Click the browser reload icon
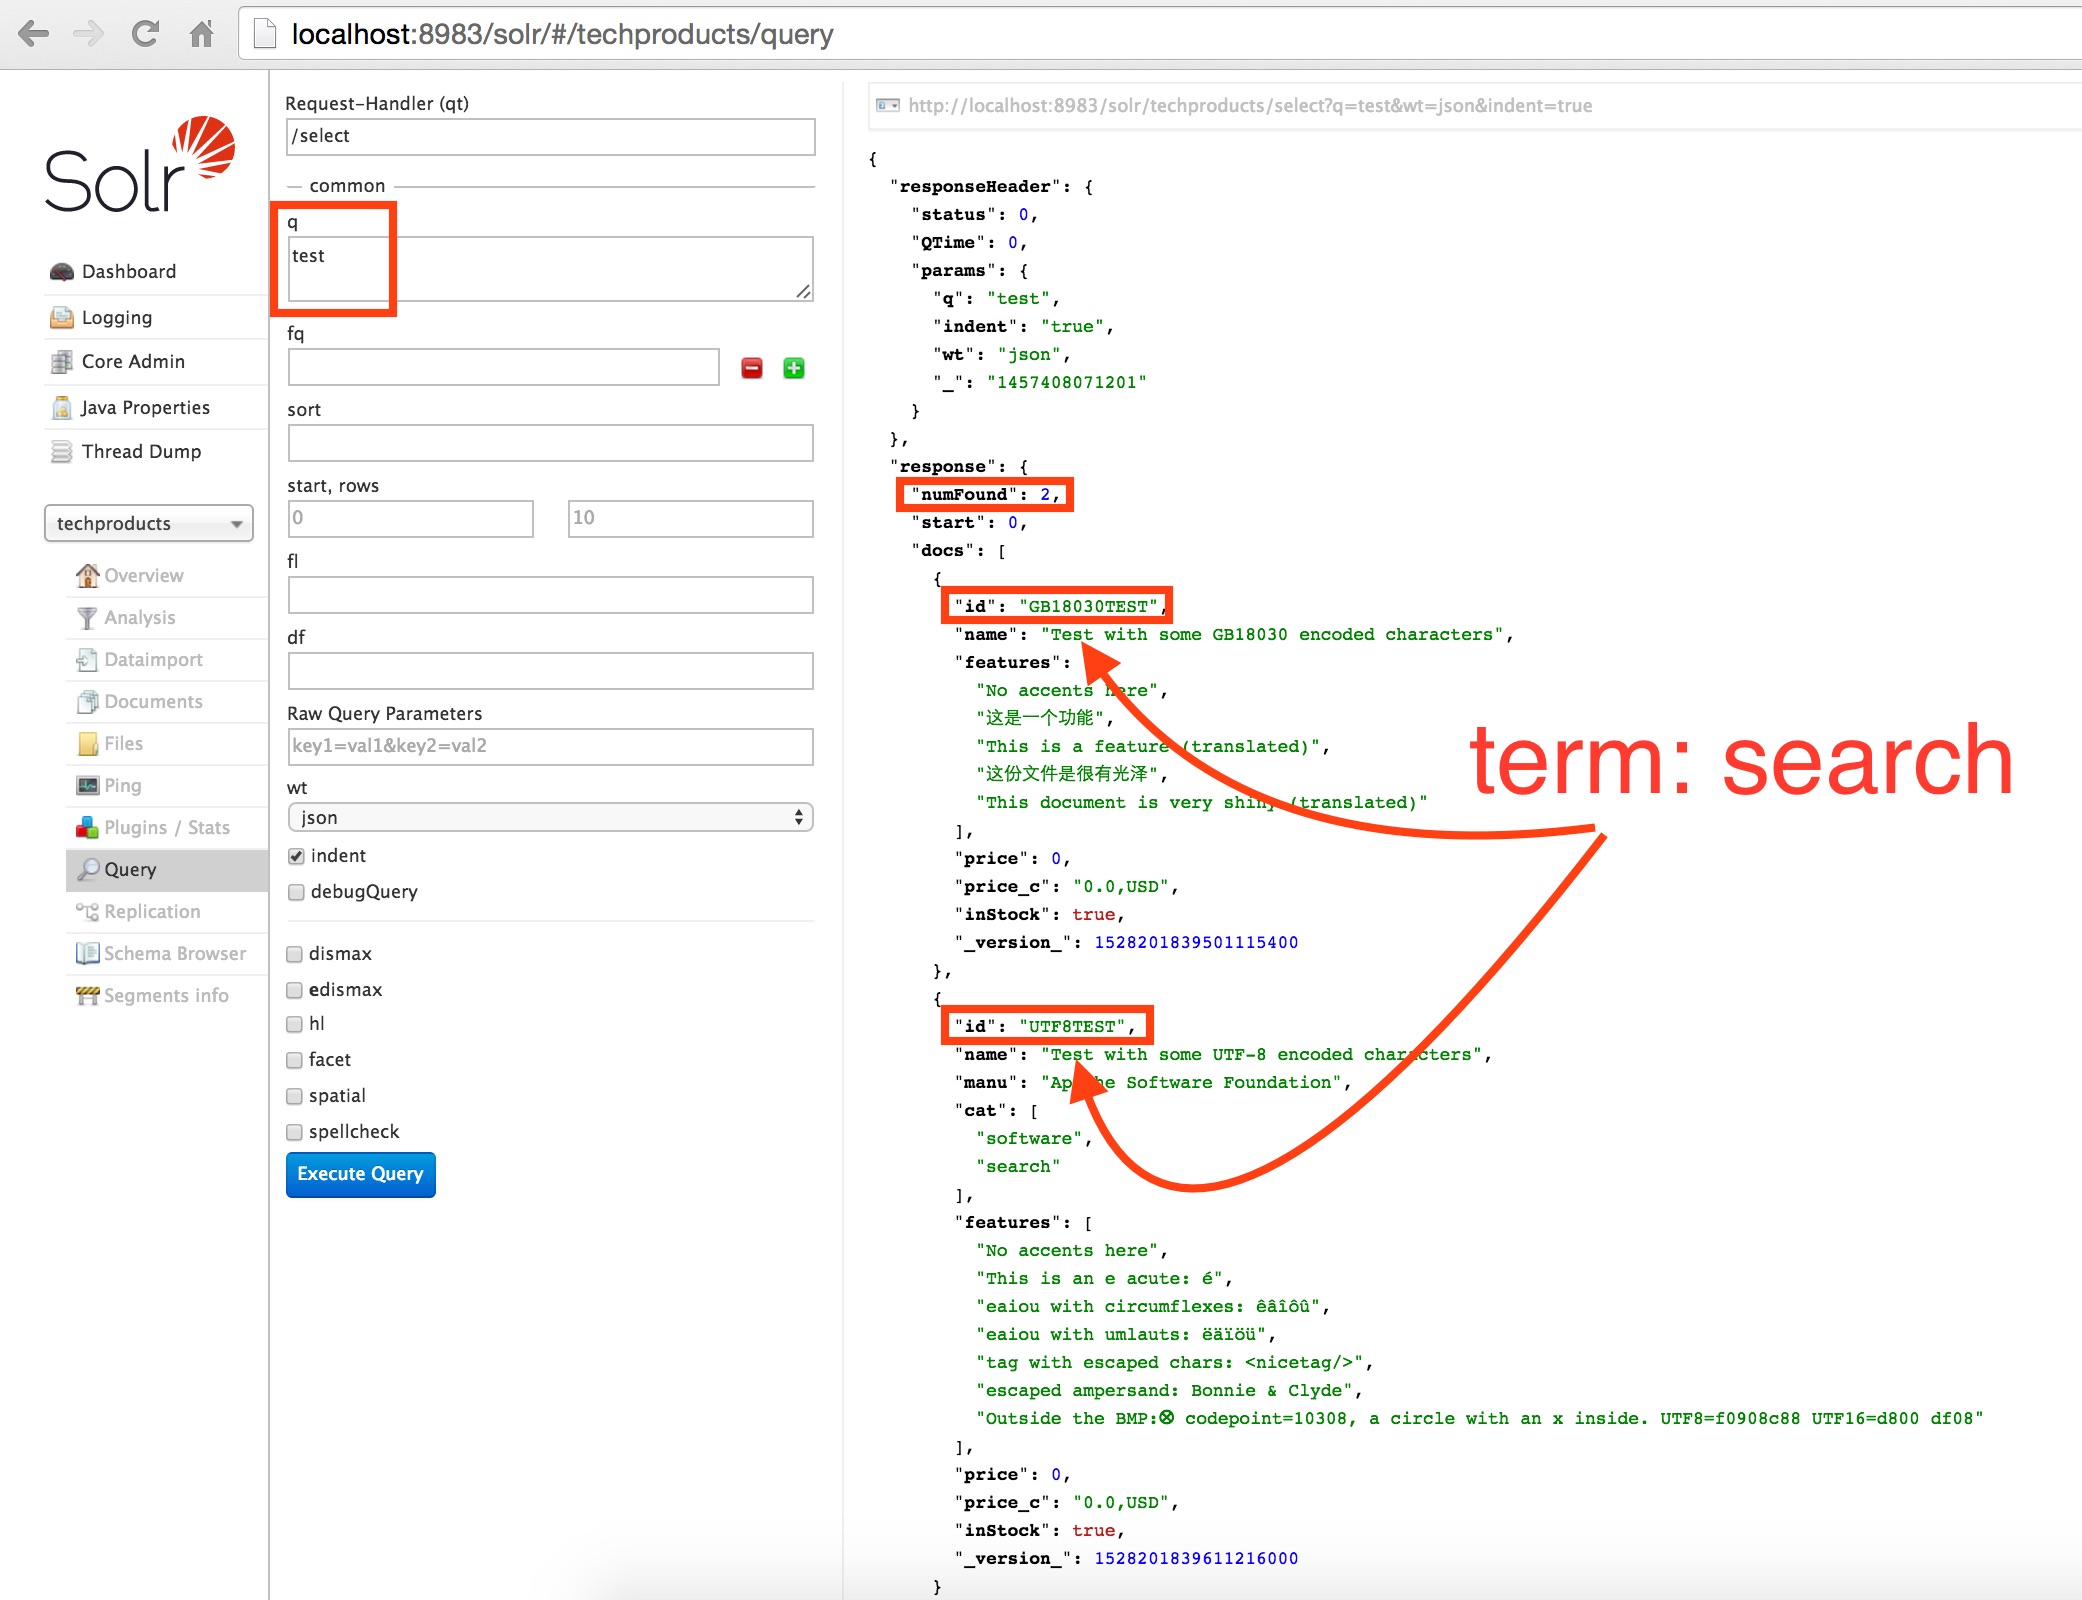2082x1600 pixels. (145, 34)
